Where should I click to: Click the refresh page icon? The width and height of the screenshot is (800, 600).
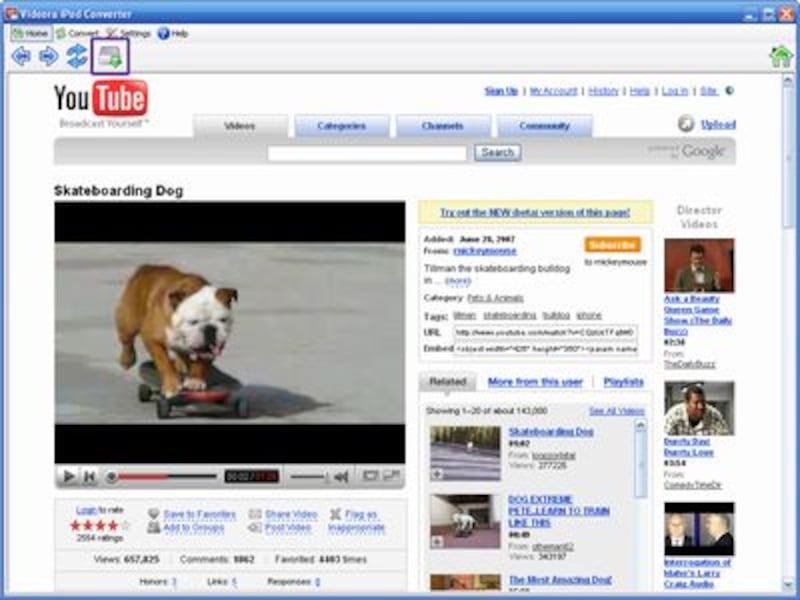76,53
